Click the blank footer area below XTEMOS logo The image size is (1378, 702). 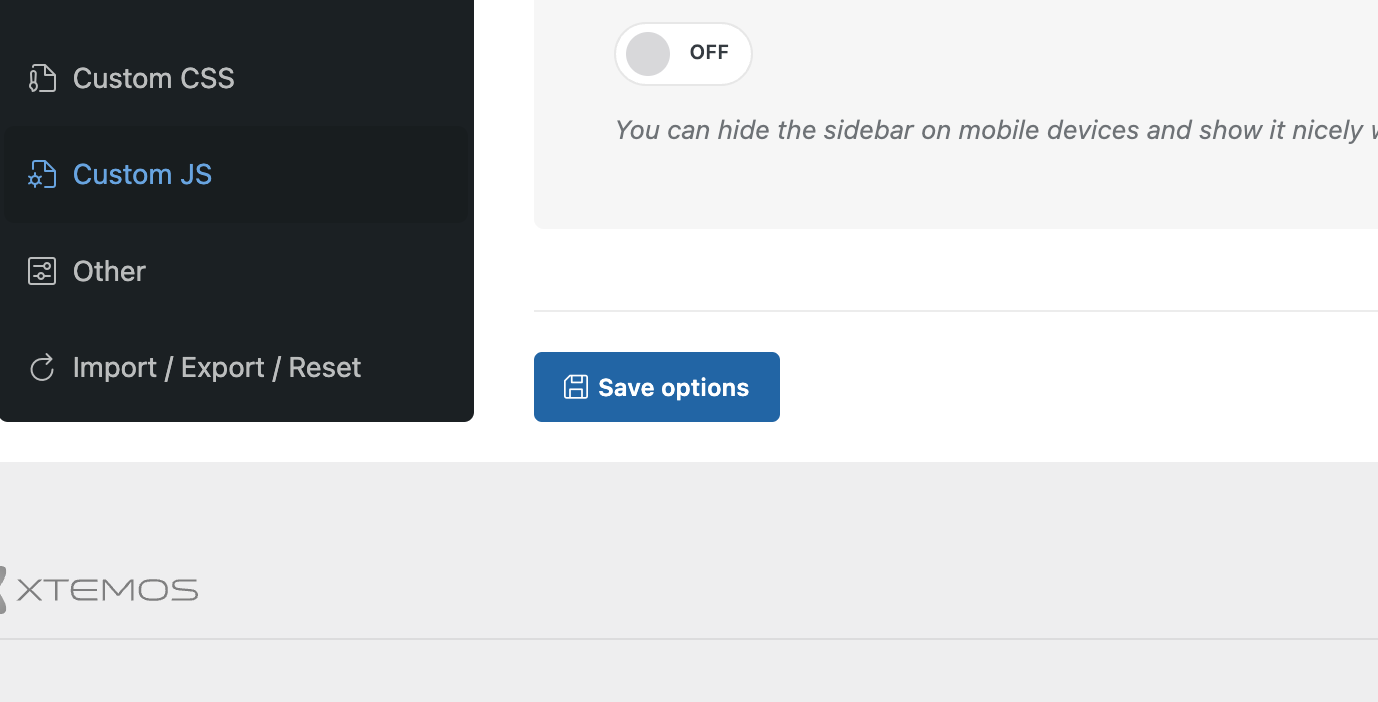point(600,672)
